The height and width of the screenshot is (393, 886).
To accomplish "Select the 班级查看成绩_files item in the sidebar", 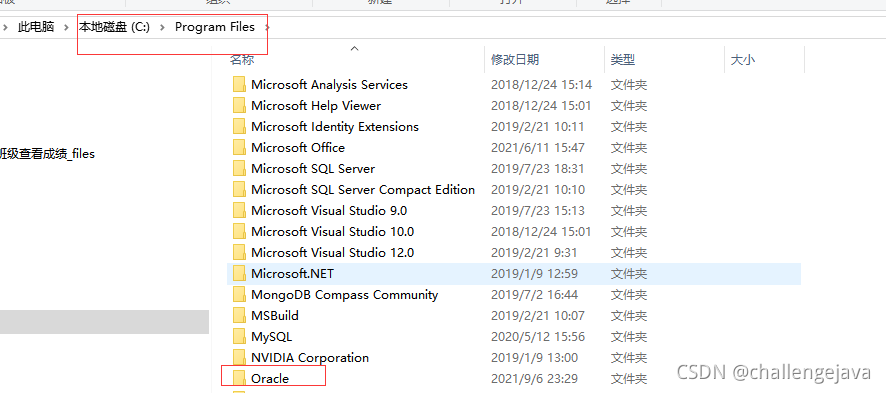I will (47, 154).
